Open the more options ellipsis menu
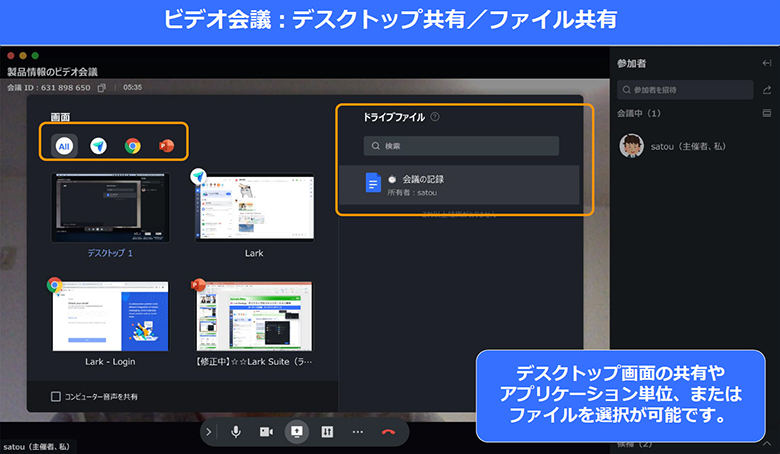The width and height of the screenshot is (780, 454). point(358,432)
